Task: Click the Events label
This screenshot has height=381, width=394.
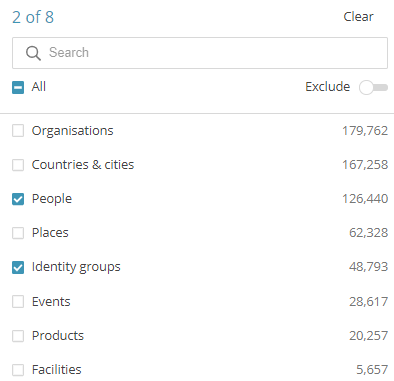Action: click(x=51, y=302)
